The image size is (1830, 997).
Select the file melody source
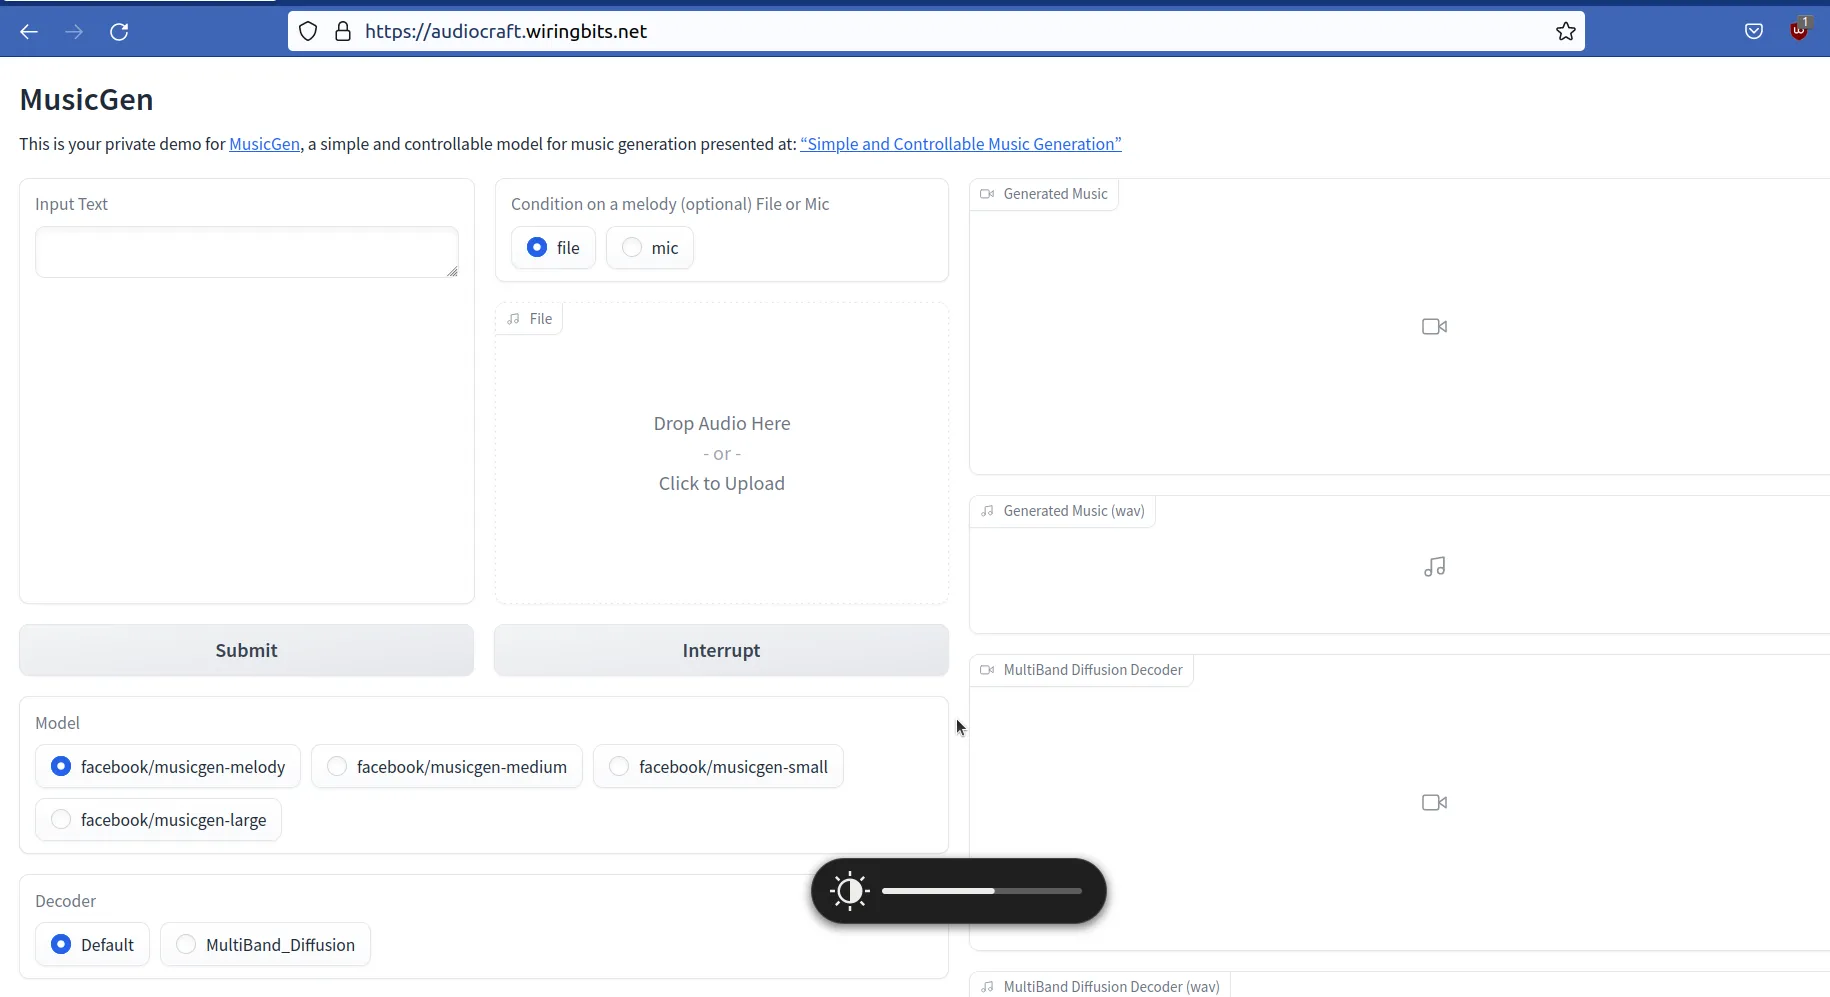(x=553, y=248)
